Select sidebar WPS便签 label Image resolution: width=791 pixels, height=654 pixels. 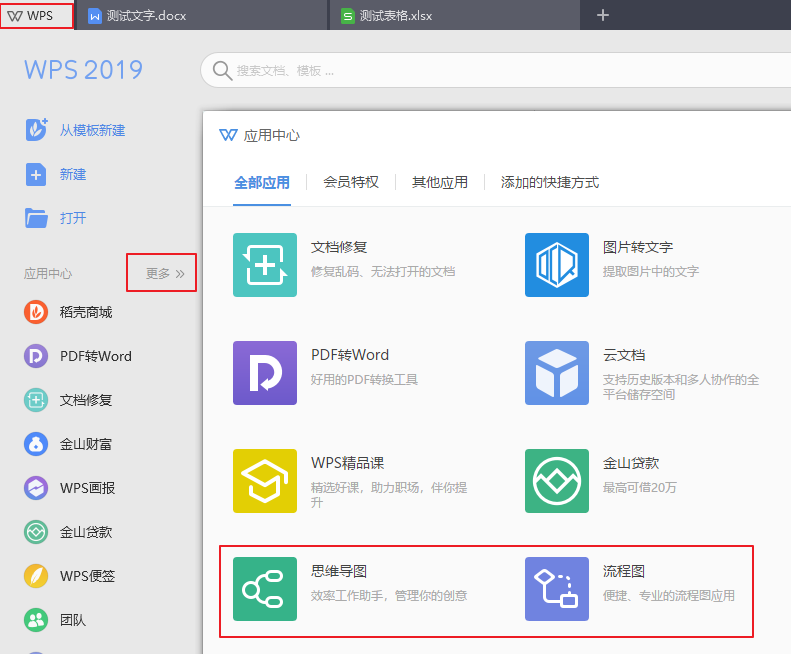point(87,576)
